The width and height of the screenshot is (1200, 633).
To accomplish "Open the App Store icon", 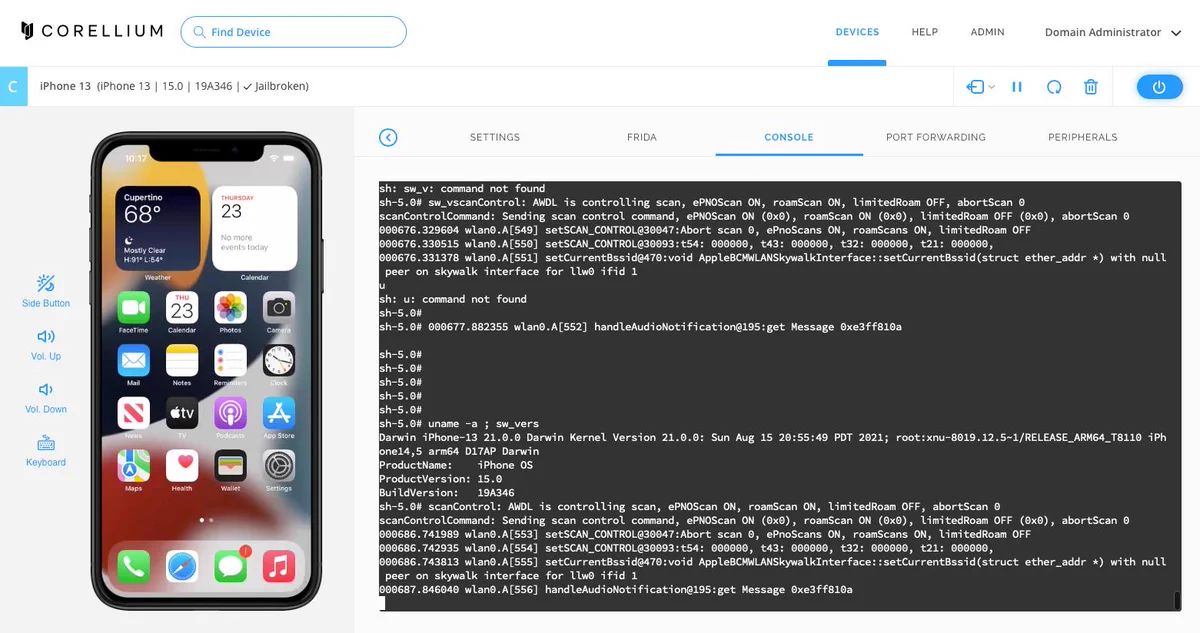I will (279, 413).
